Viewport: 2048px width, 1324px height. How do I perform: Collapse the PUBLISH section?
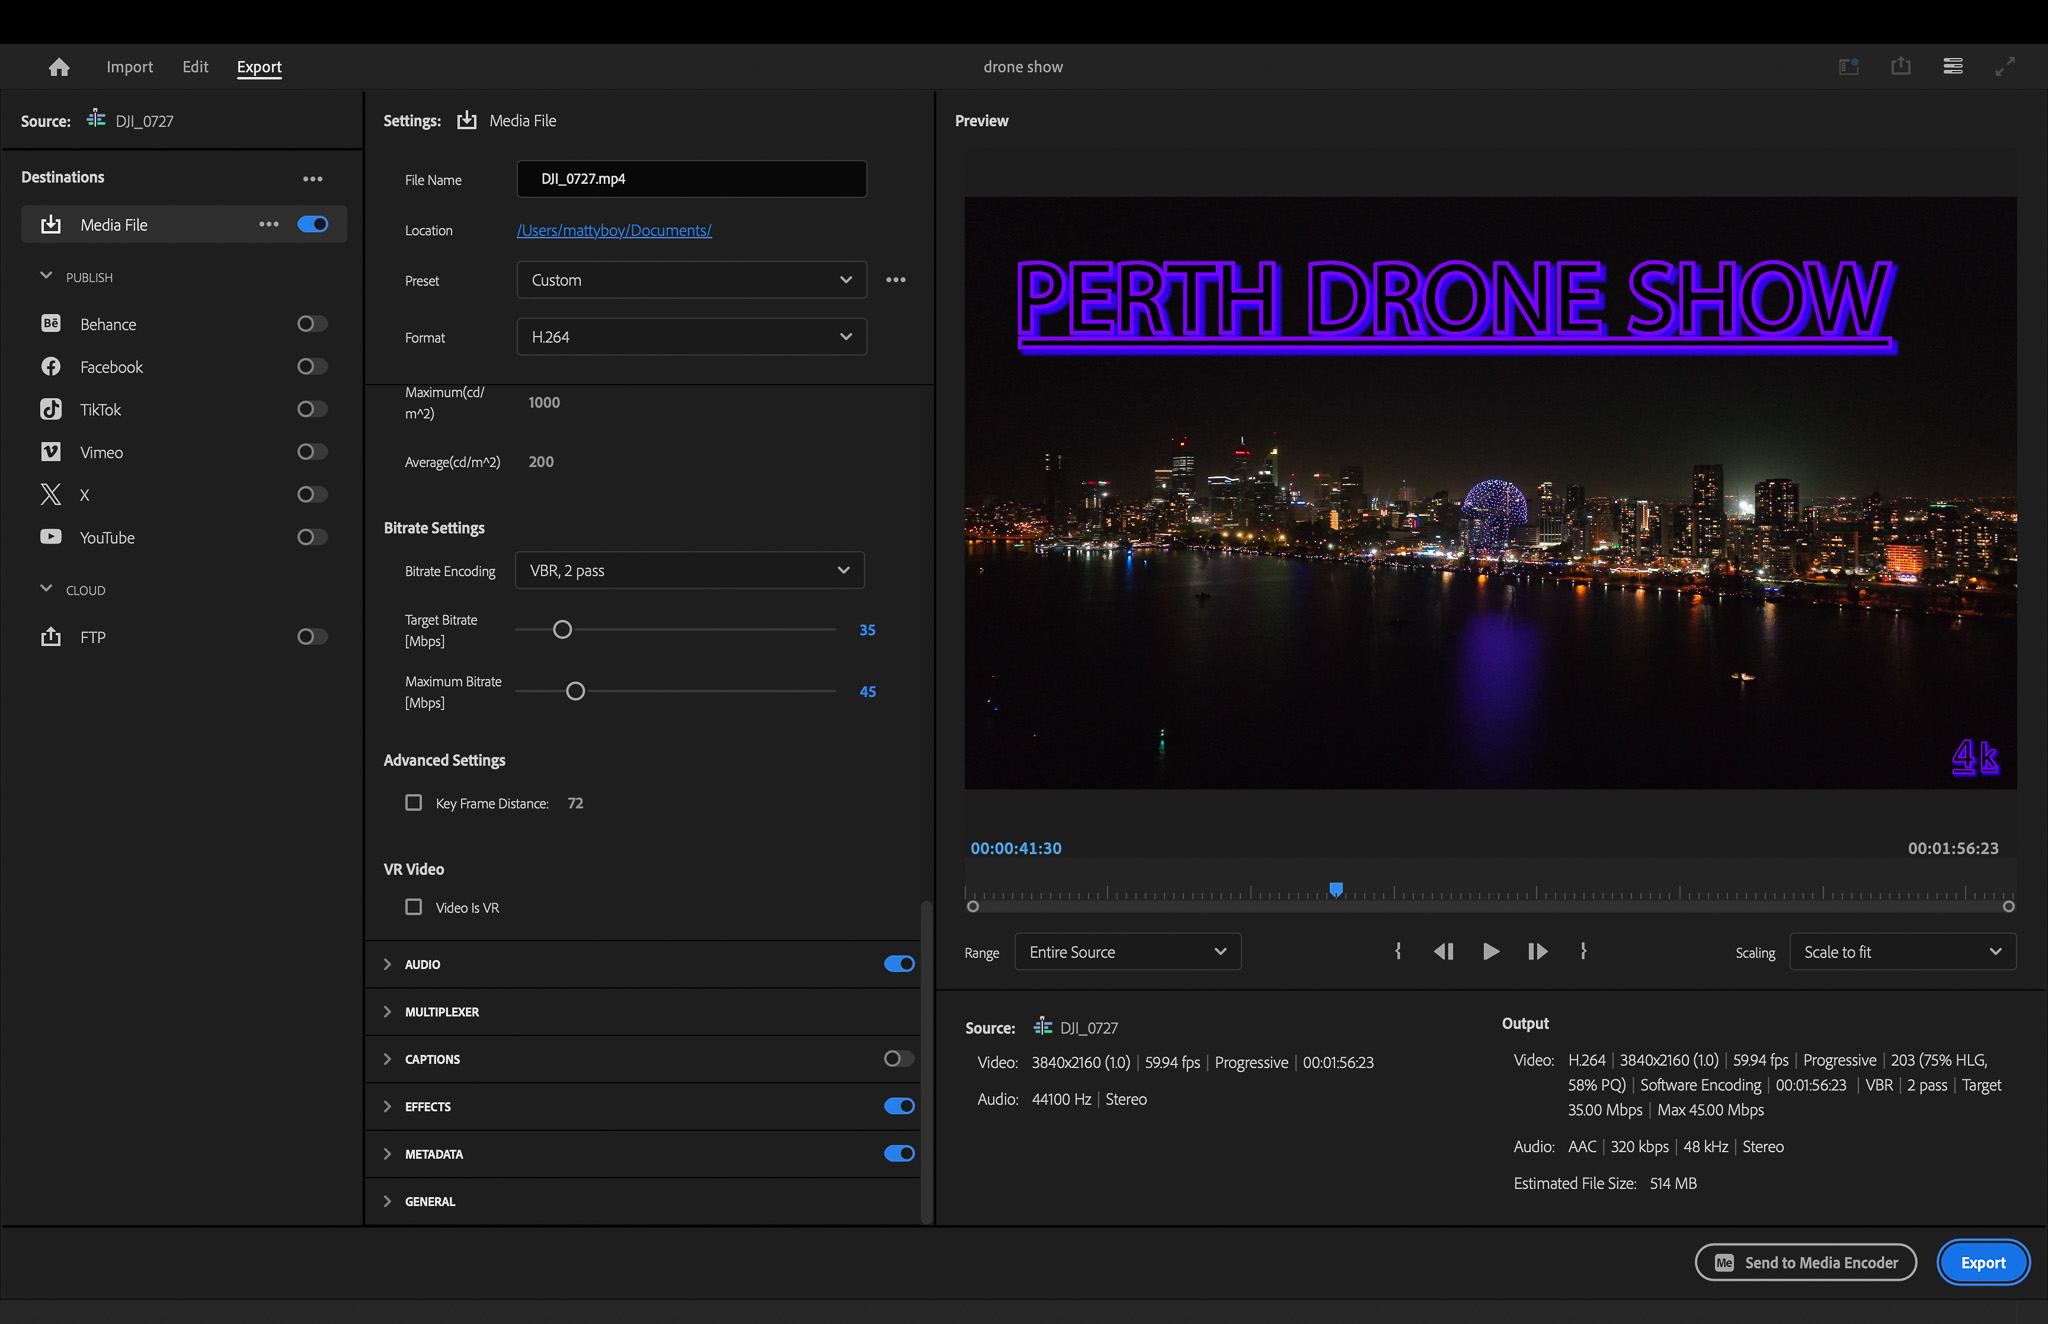tap(46, 276)
